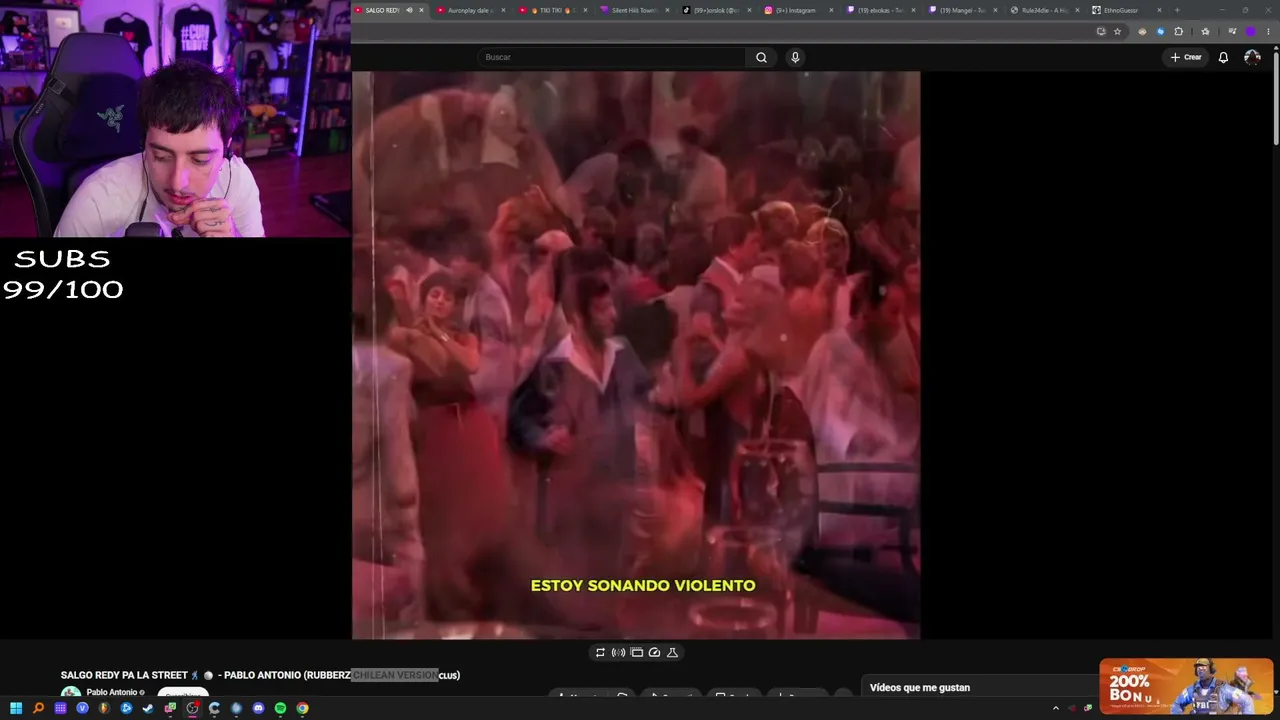Switch to the SALGO REDY YouTube tab
This screenshot has height=720, width=1280.
[x=381, y=10]
